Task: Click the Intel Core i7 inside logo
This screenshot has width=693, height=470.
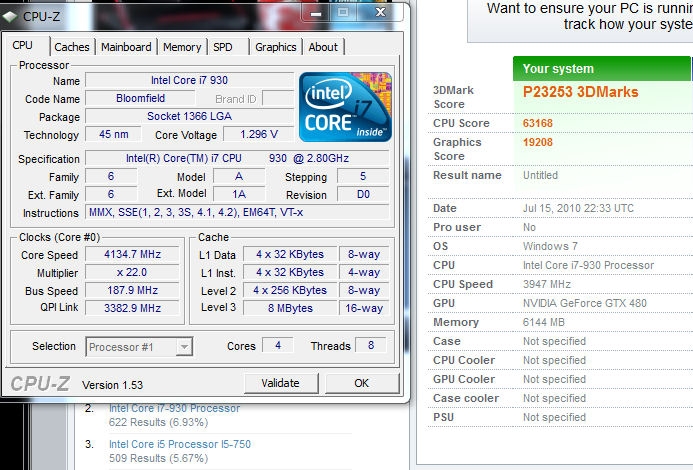Action: coord(345,107)
